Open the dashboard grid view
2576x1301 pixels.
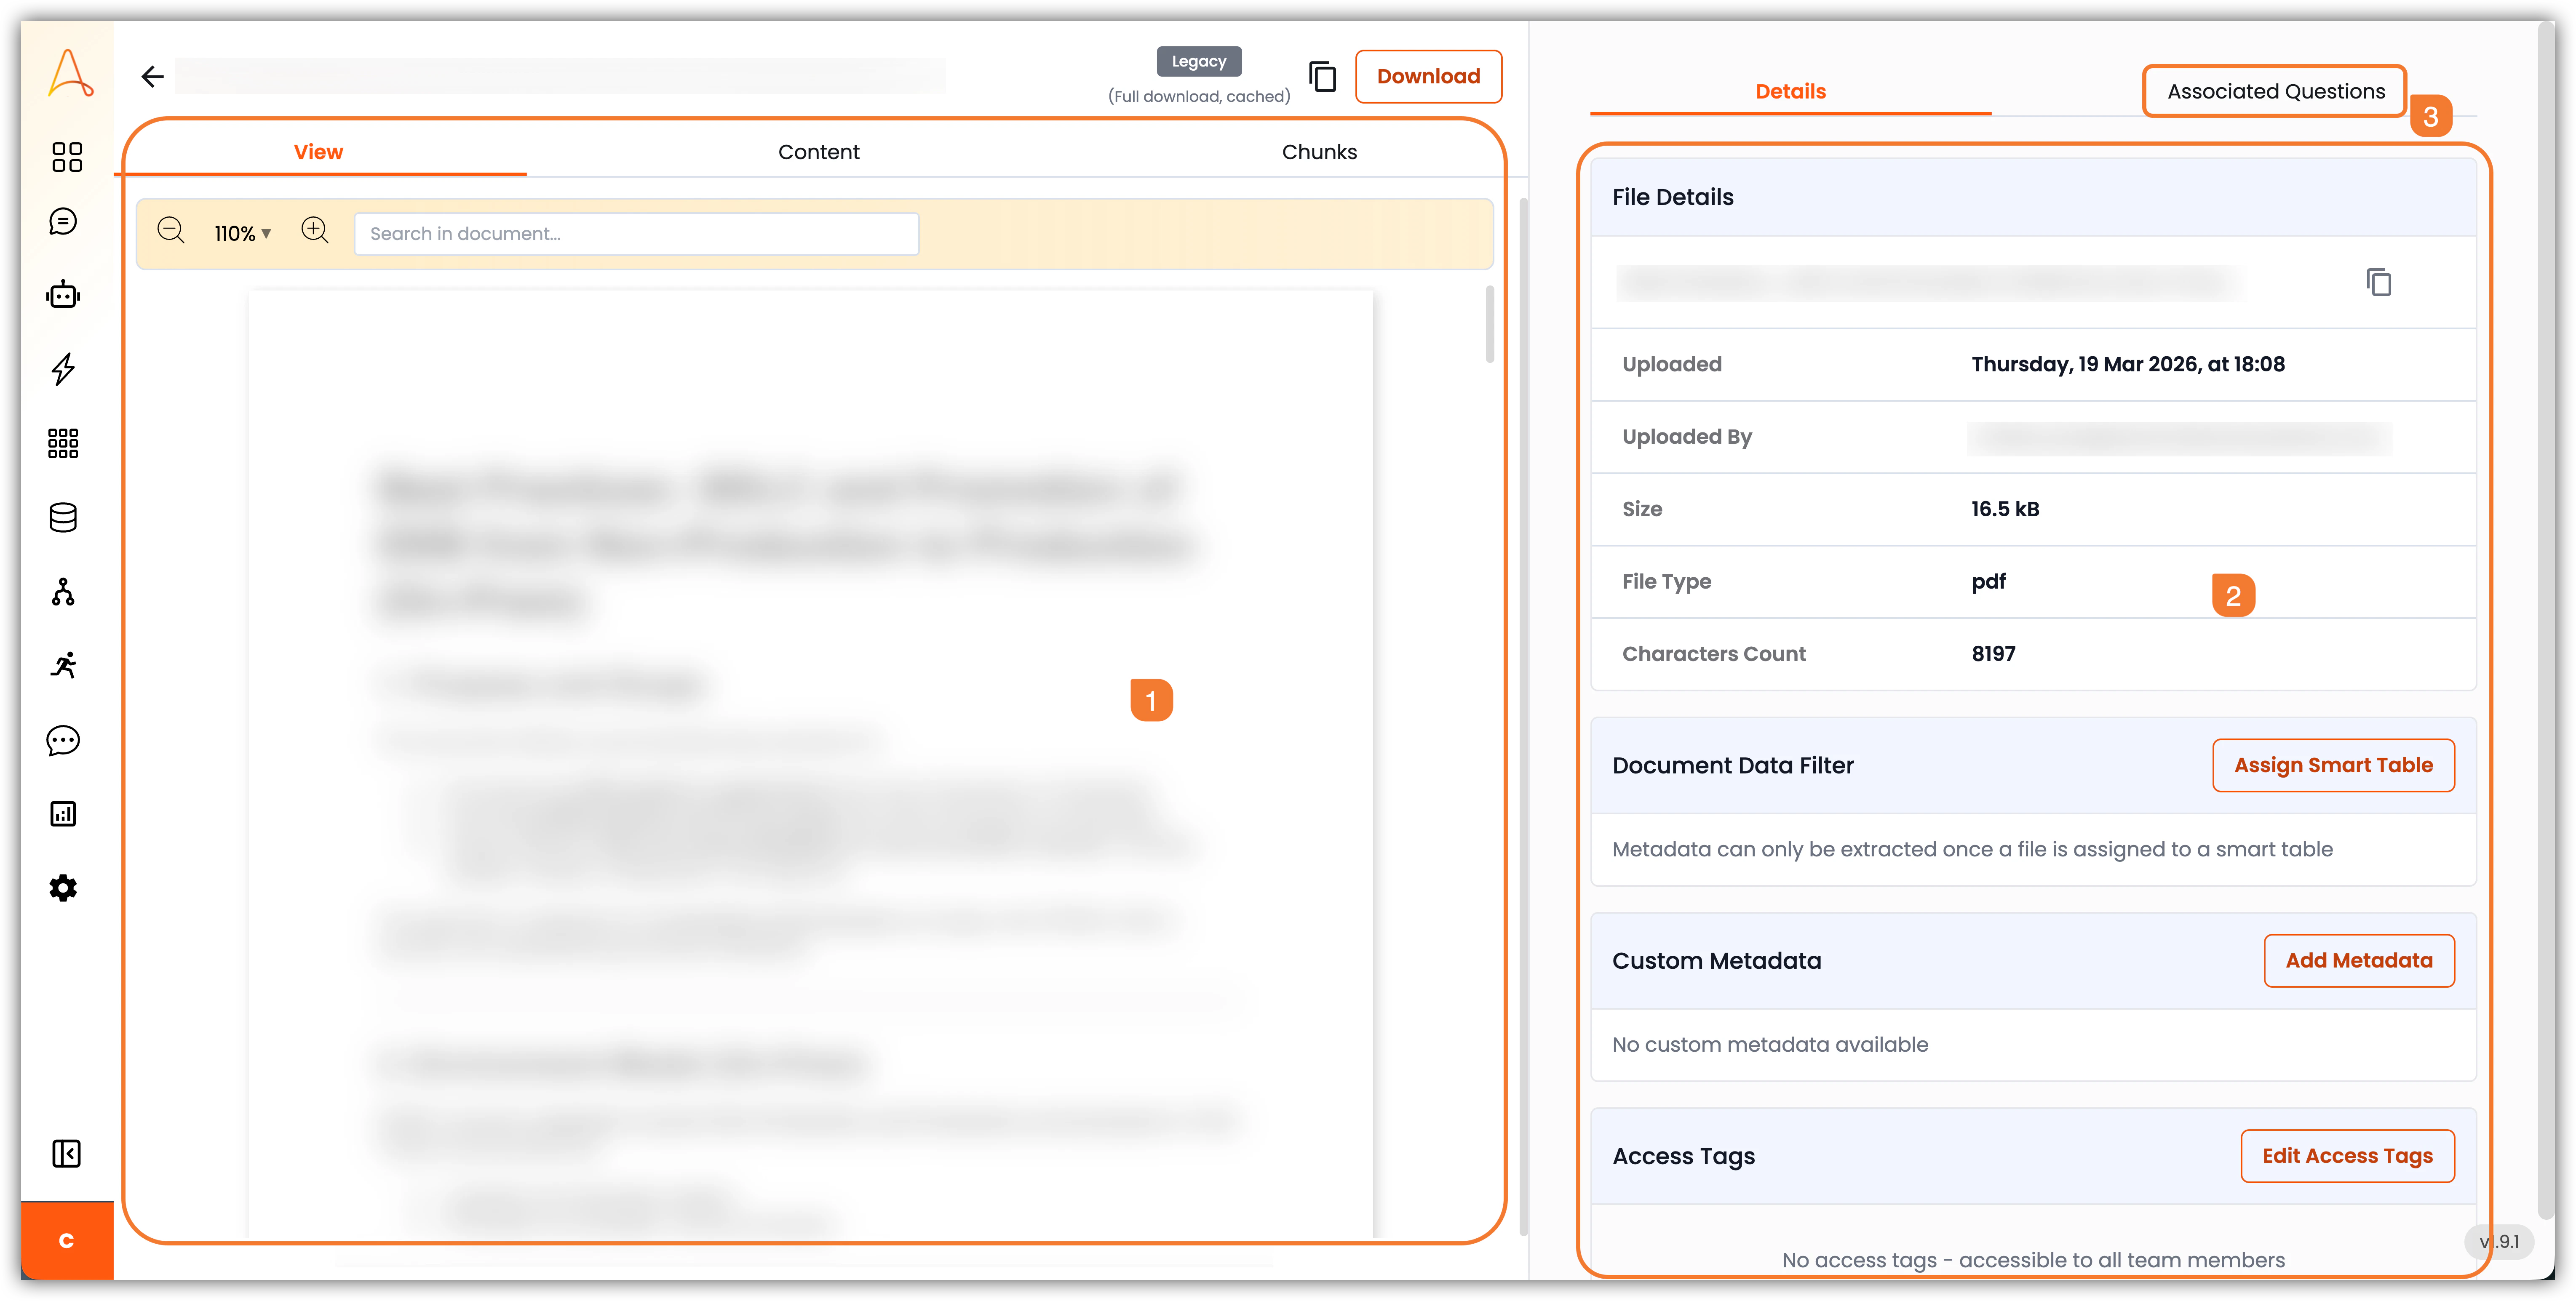[64, 157]
